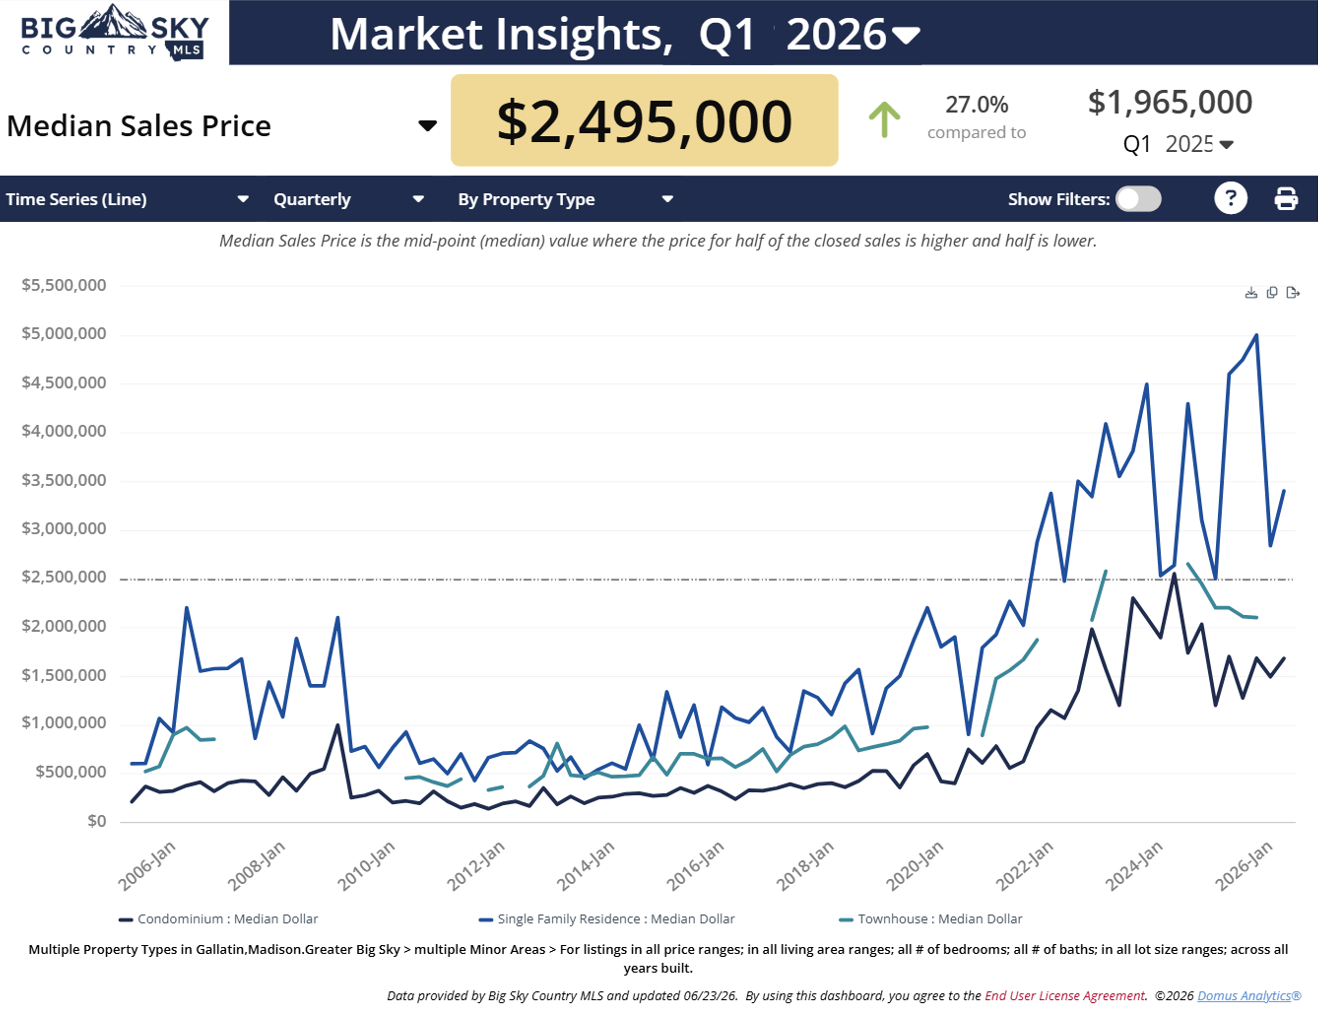Screen dimensions: 1318x1016
Task: Open the End User License Agreement link
Action: coord(1065,996)
